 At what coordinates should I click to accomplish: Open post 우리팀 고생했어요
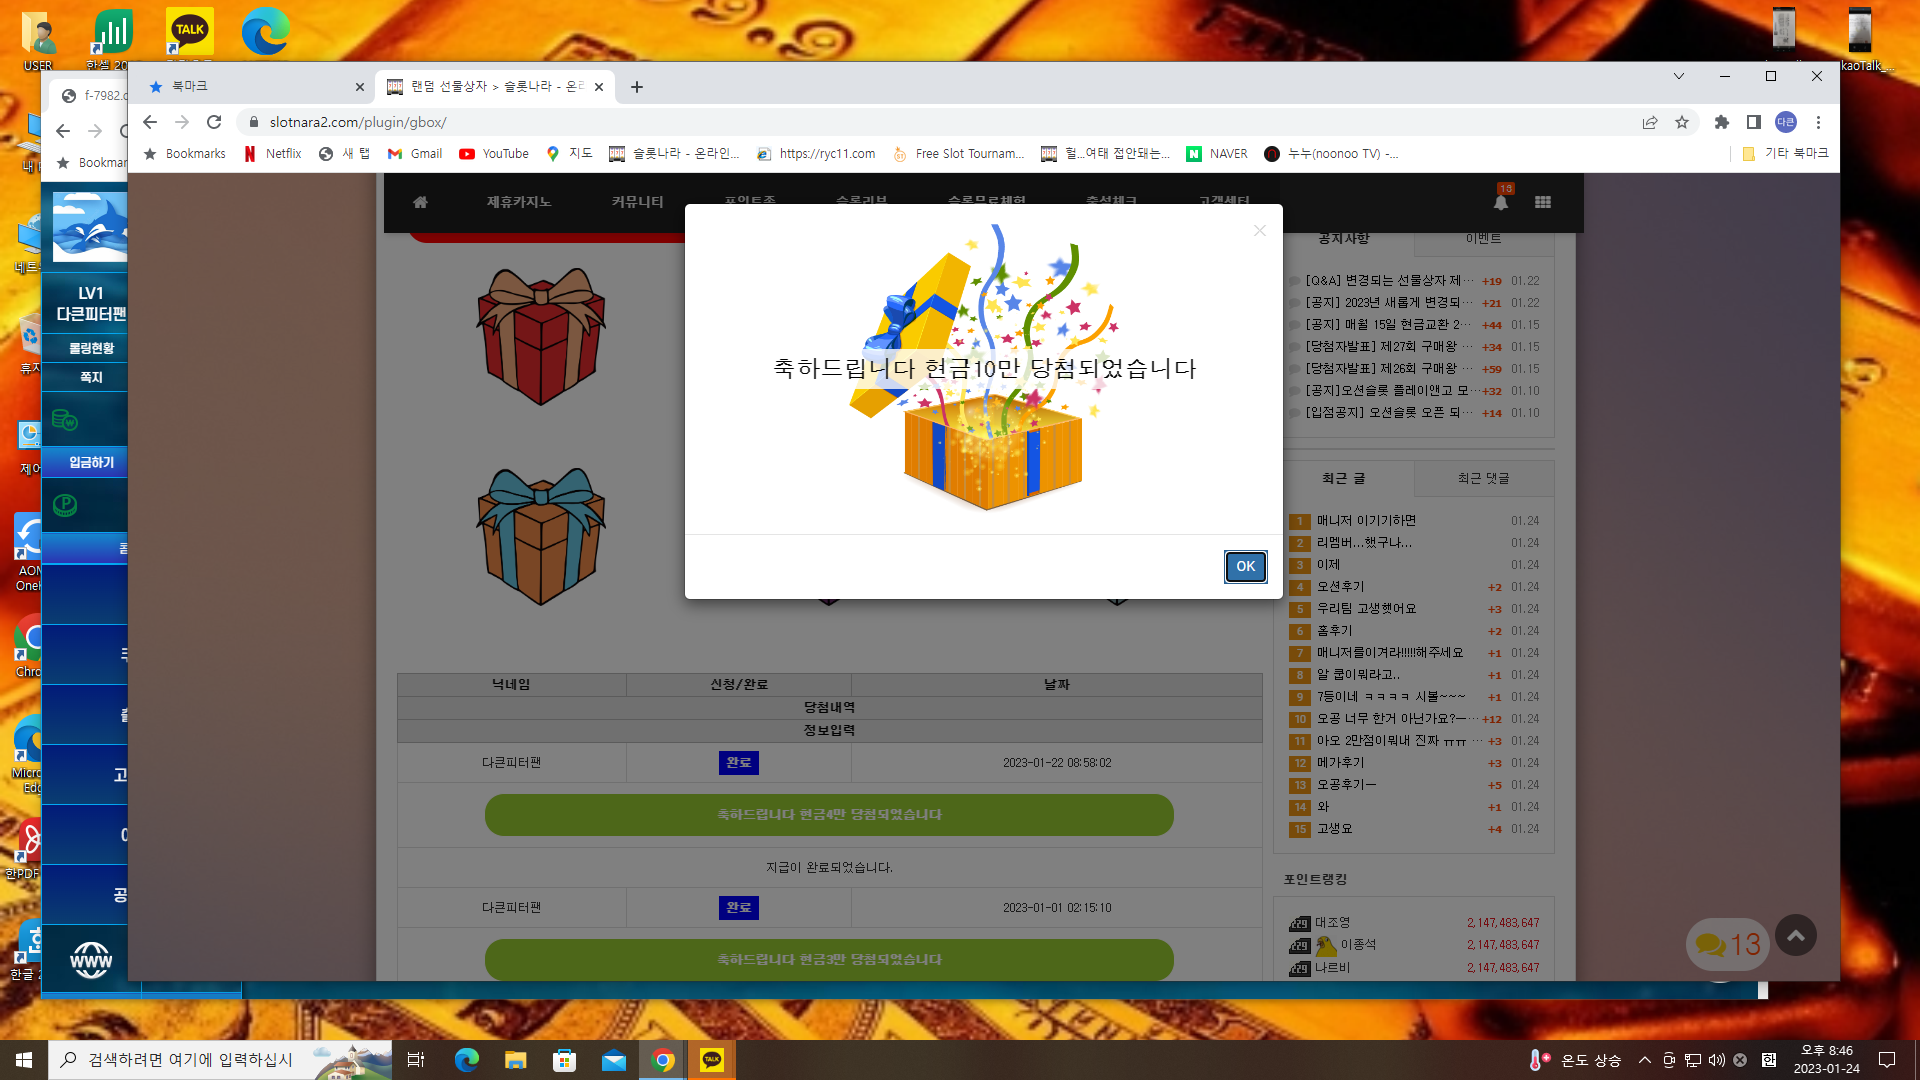[1366, 609]
